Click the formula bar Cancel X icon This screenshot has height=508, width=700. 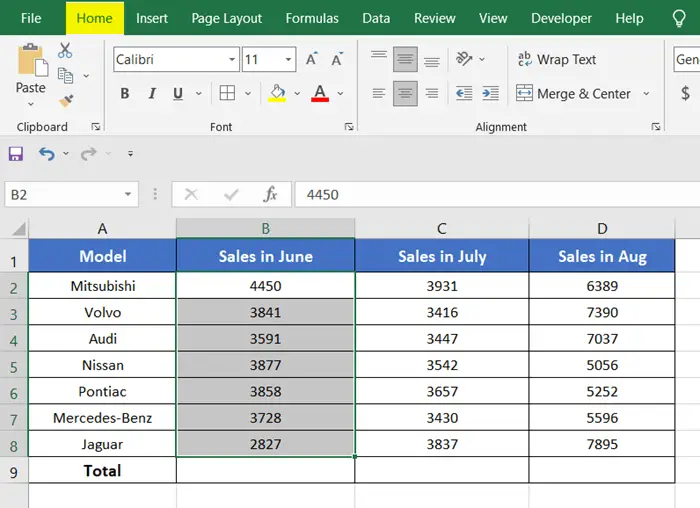191,195
